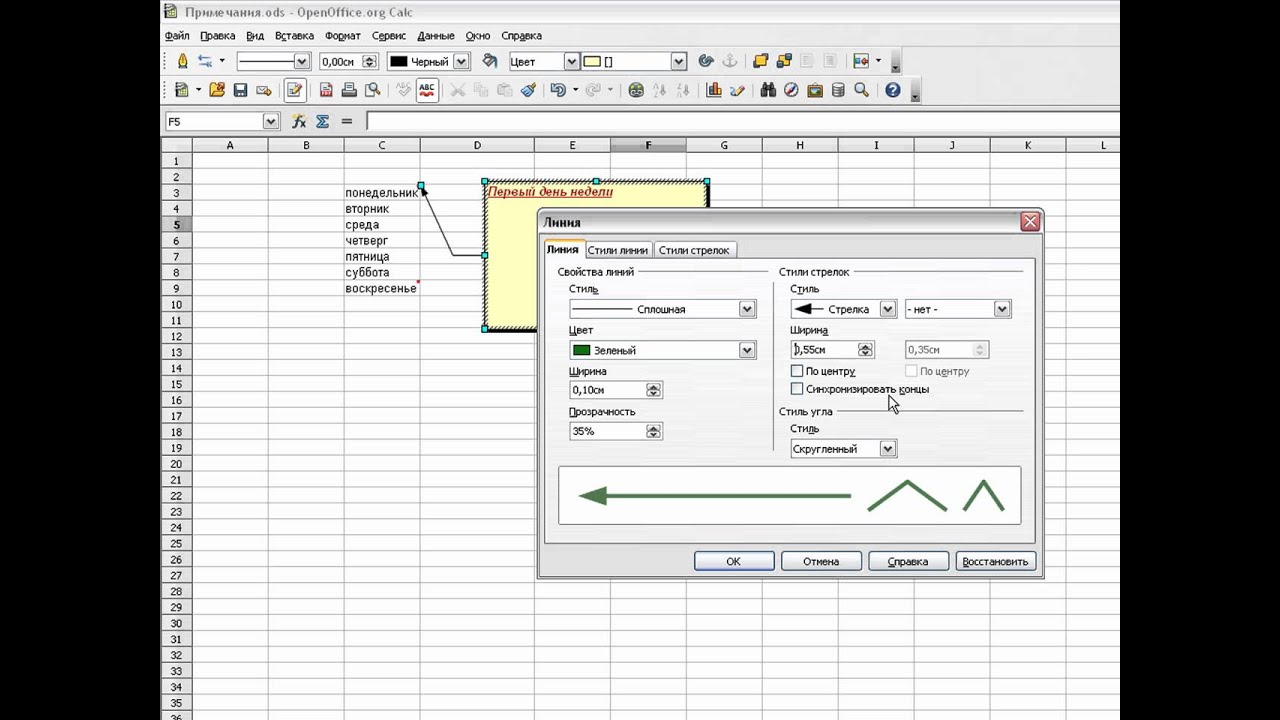Check the enabled 'По центру' checkbox
1280x720 pixels.
(x=797, y=371)
